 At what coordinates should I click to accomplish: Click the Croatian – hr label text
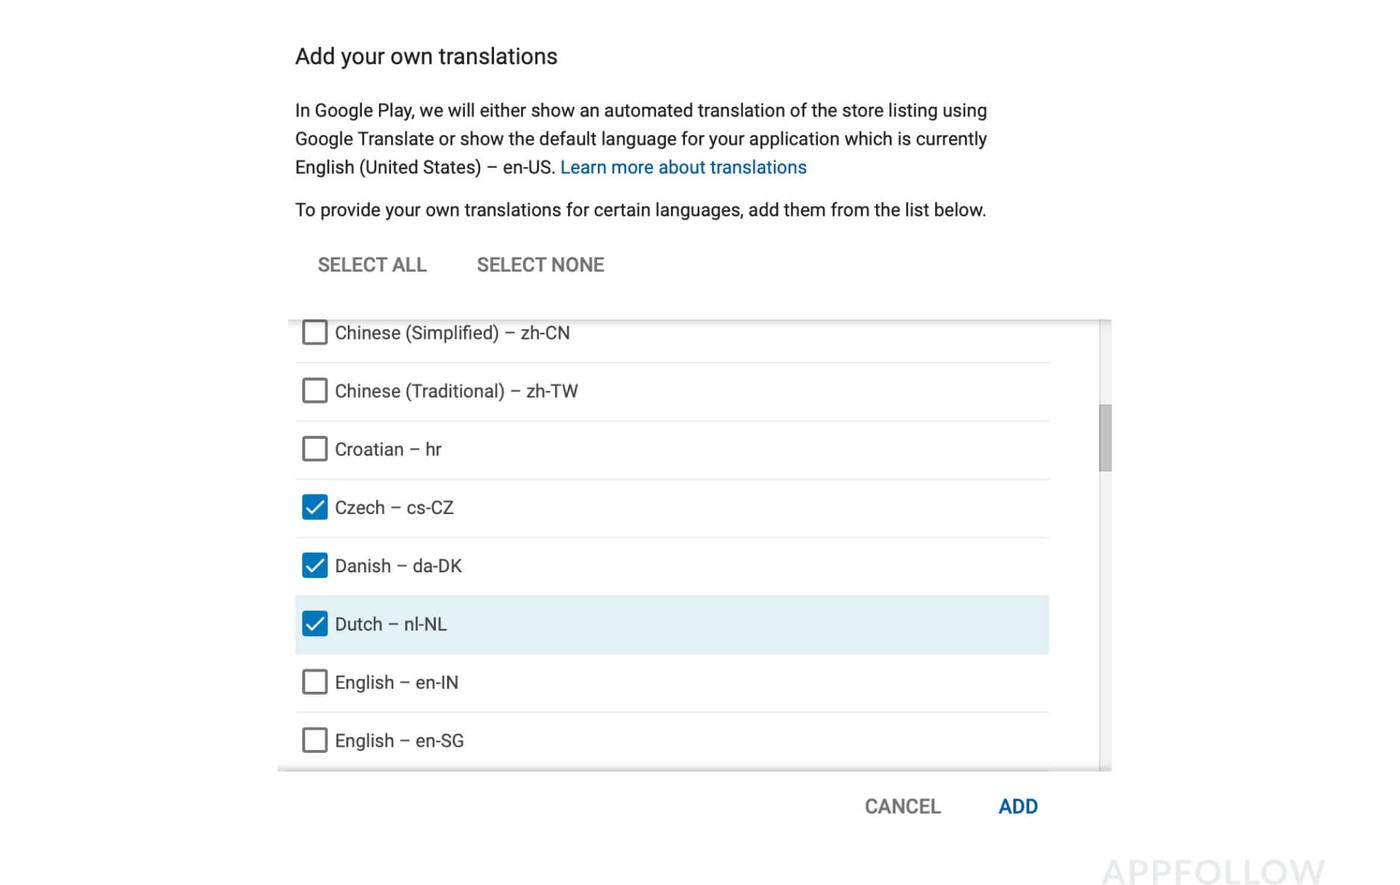pos(388,450)
